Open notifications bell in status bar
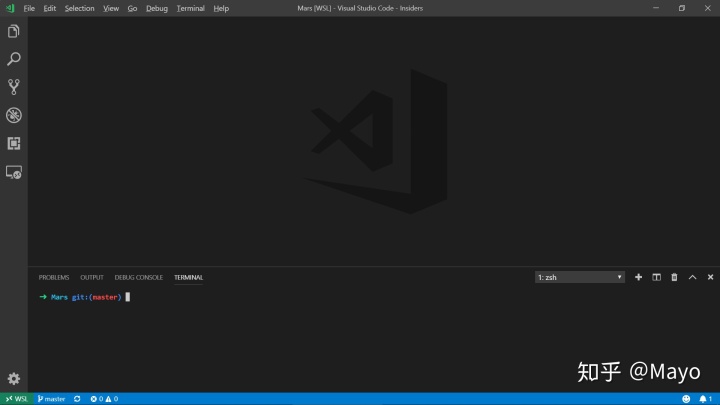Image resolution: width=720 pixels, height=405 pixels. pyautogui.click(x=705, y=399)
